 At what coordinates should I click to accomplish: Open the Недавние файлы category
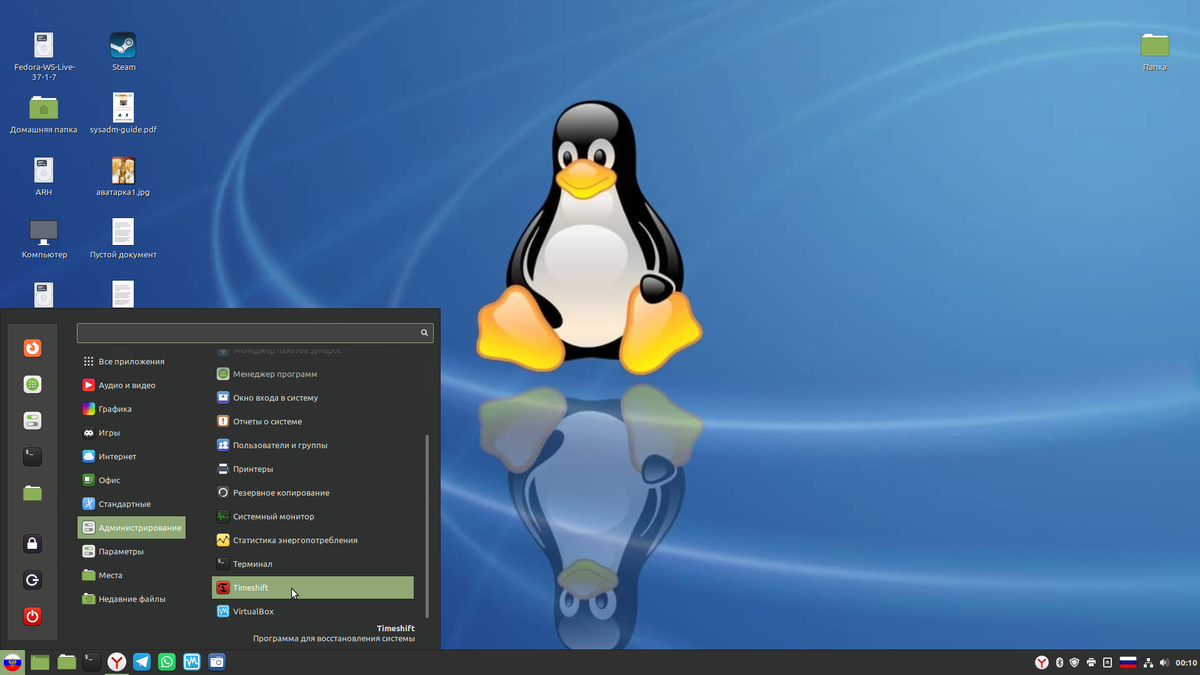(x=131, y=599)
